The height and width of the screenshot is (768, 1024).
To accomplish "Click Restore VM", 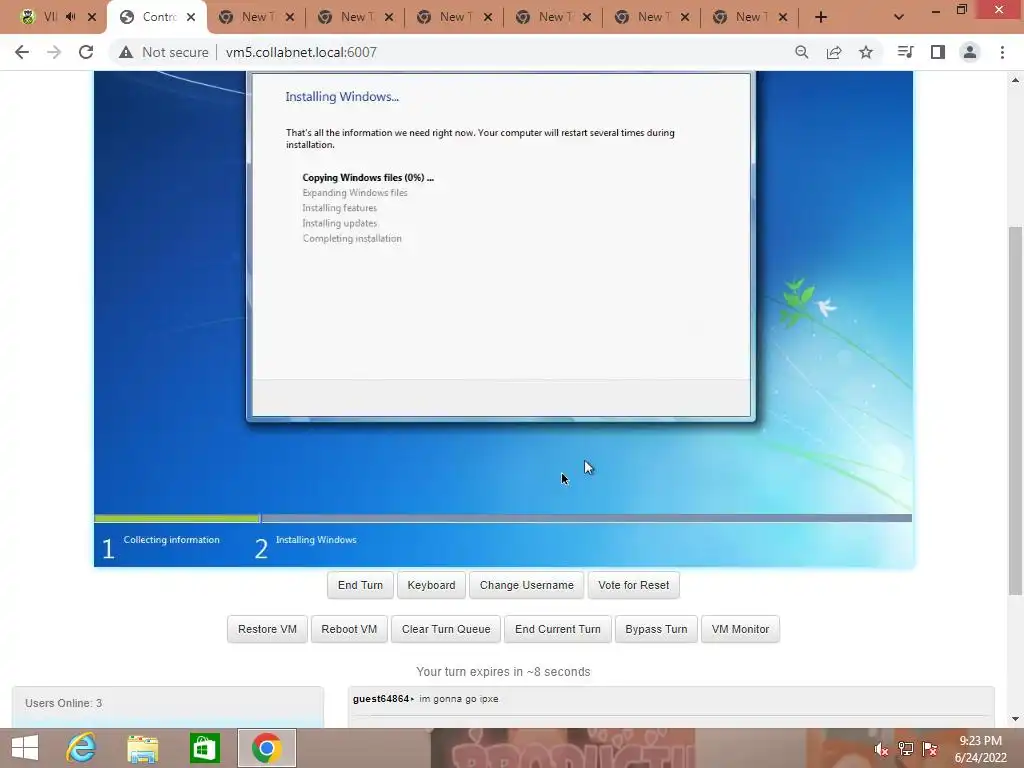I will coord(267,629).
